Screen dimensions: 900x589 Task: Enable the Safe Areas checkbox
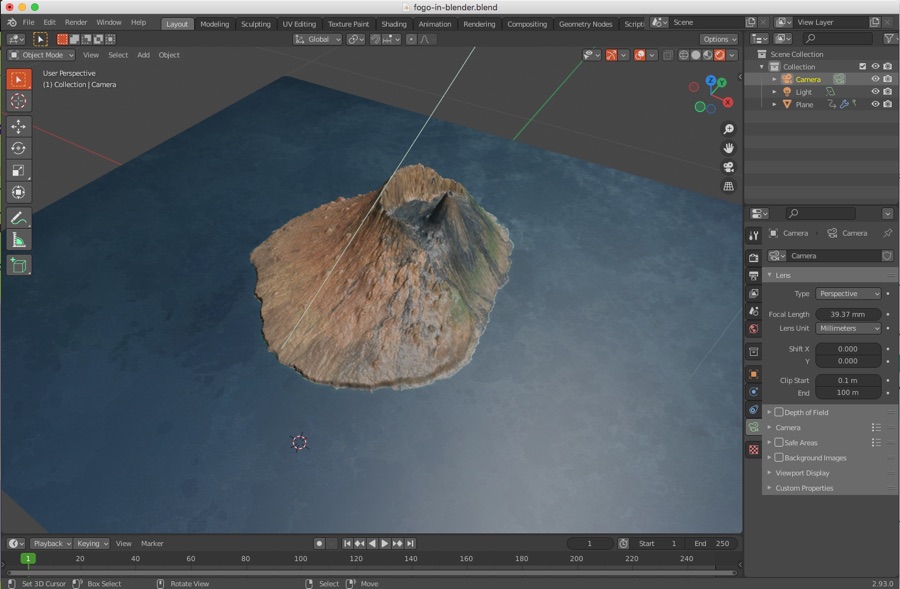(779, 442)
